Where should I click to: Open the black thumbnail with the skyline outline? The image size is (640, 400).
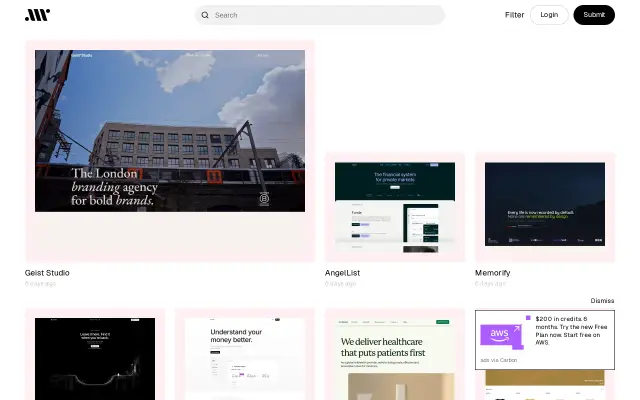click(95, 354)
